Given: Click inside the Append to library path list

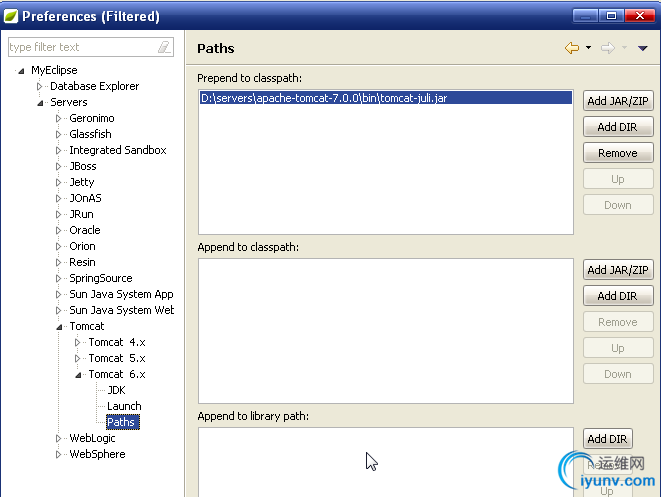Looking at the screenshot, I should pos(386,462).
